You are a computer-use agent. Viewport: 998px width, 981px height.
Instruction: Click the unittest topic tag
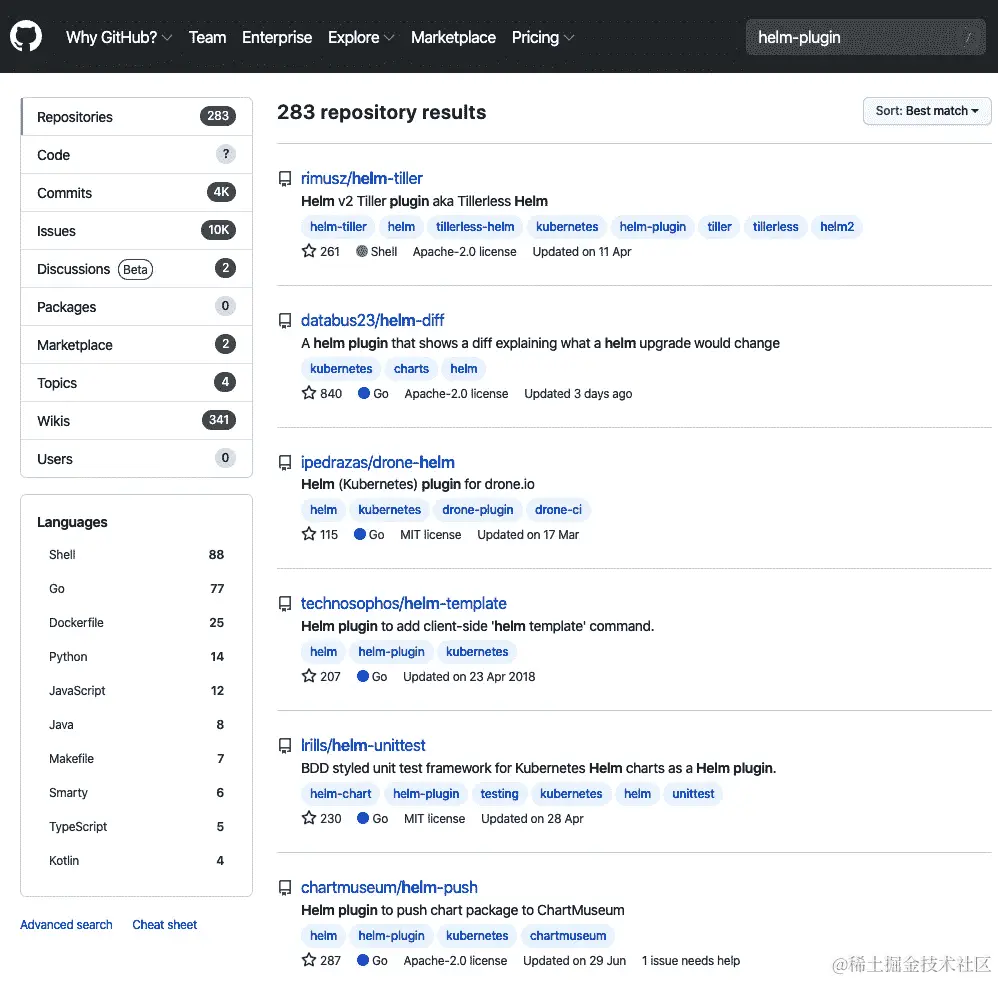tap(693, 794)
